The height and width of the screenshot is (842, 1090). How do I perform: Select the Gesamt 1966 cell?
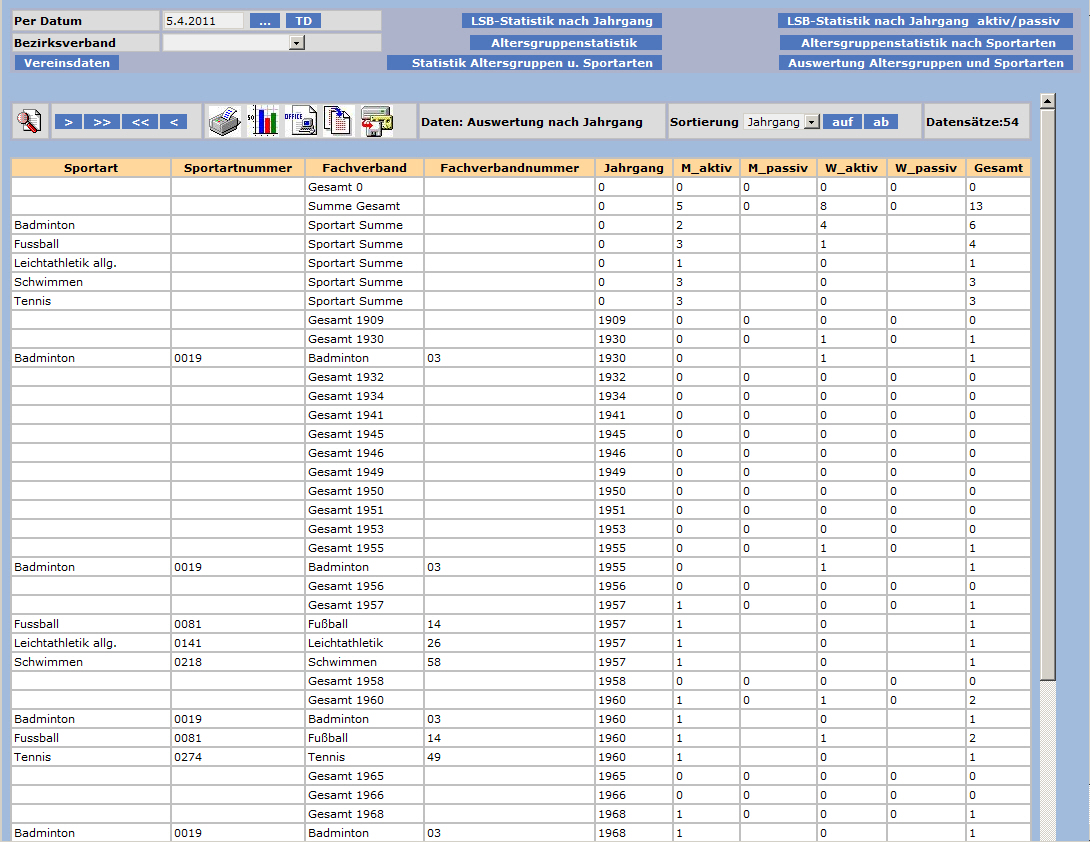point(364,795)
